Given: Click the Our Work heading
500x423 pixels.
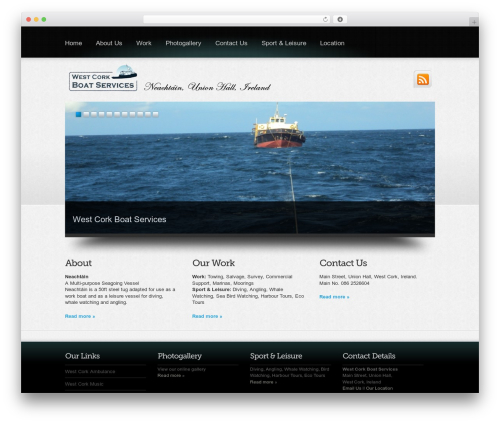Looking at the screenshot, I should pyautogui.click(x=214, y=263).
